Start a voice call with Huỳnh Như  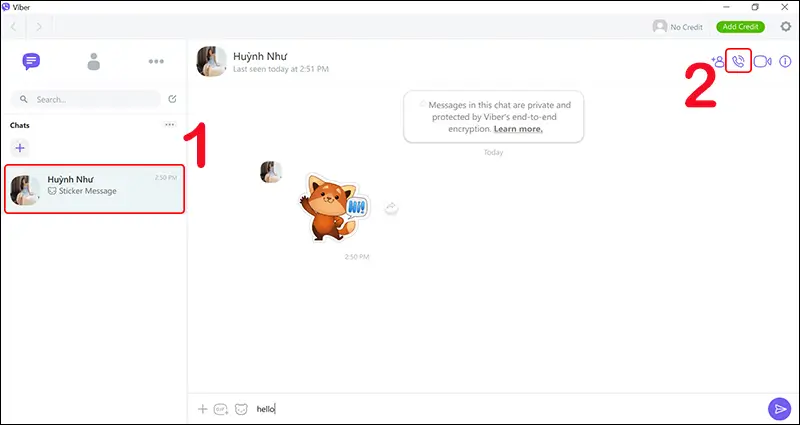pyautogui.click(x=738, y=61)
